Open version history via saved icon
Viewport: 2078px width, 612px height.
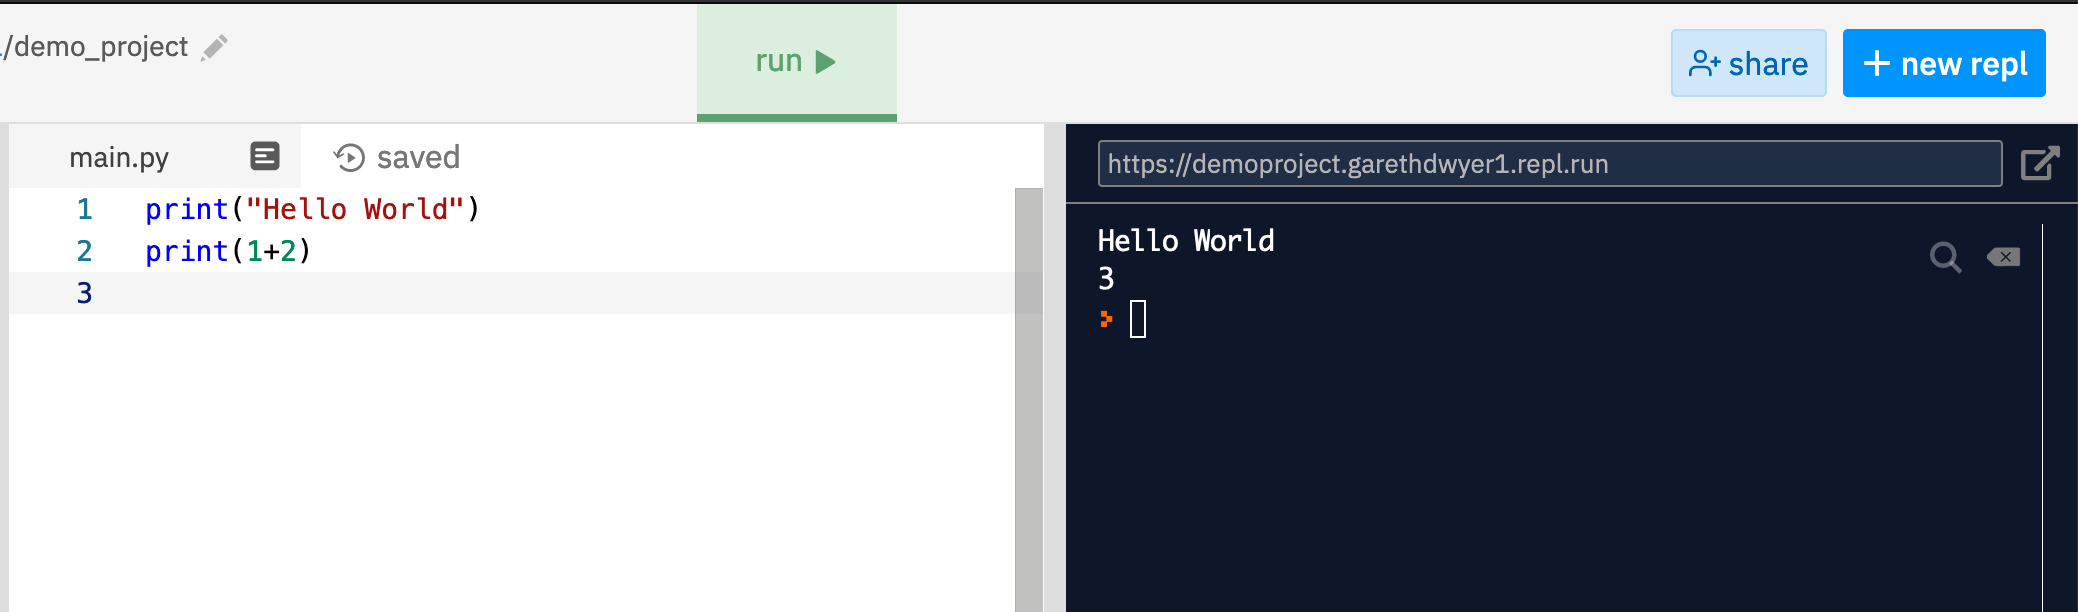[x=349, y=158]
